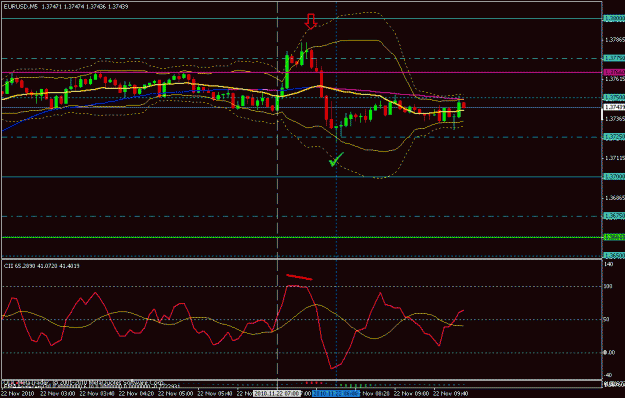
Task: Click the 1.36500 price level label
Action: click(x=614, y=255)
